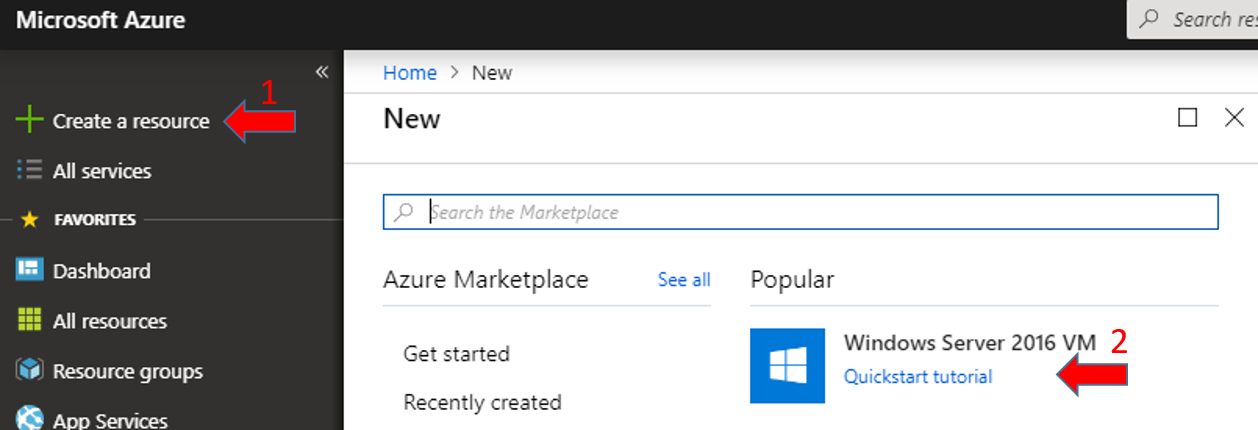Click the Microsoft Azure portal title

pos(100,20)
